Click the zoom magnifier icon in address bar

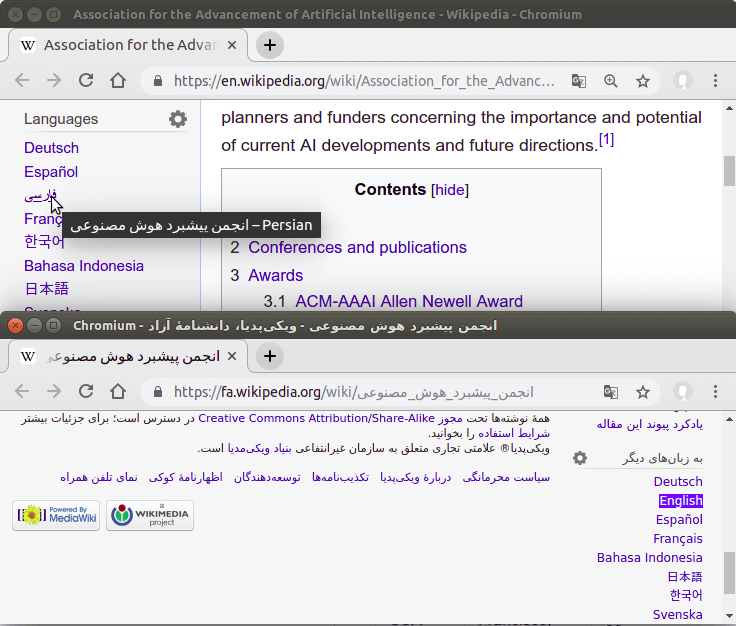611,81
